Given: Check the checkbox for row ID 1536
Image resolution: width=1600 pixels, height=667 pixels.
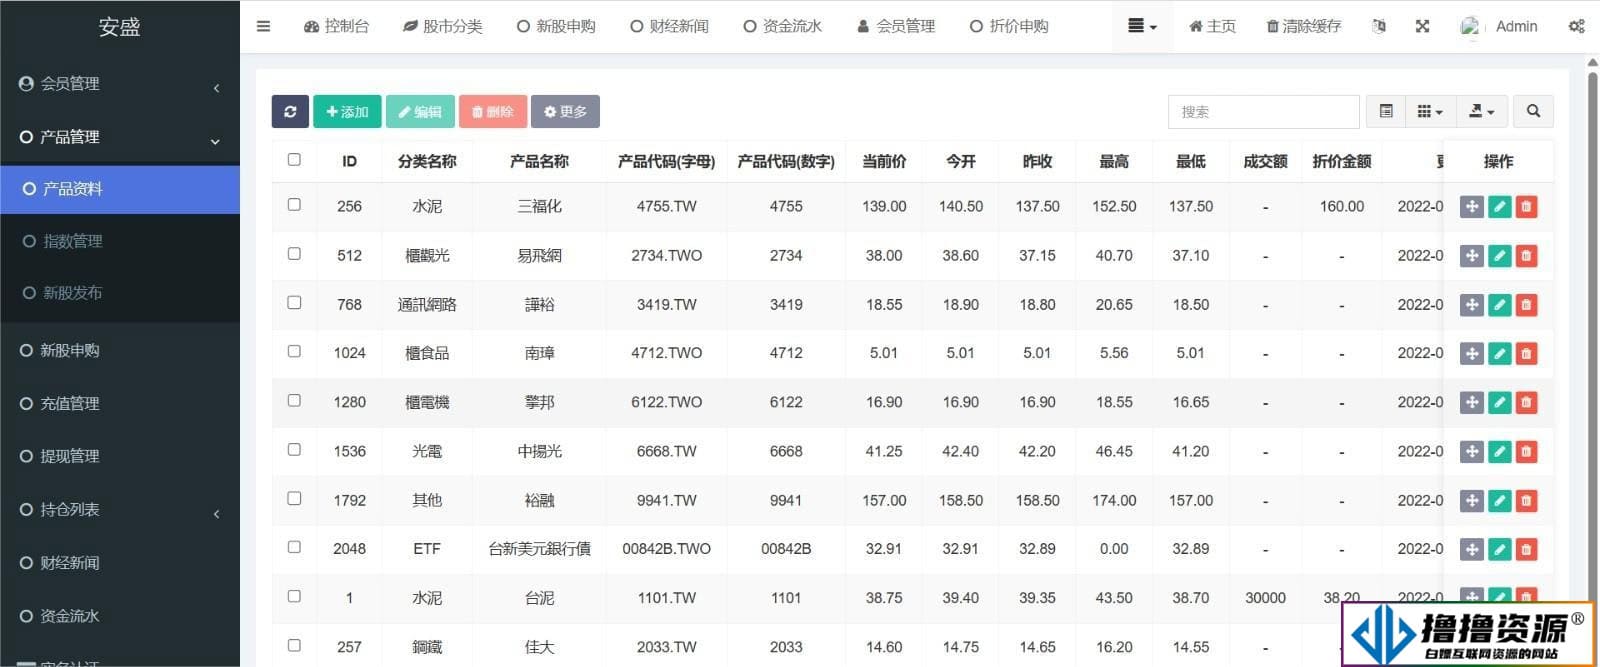Looking at the screenshot, I should (294, 449).
